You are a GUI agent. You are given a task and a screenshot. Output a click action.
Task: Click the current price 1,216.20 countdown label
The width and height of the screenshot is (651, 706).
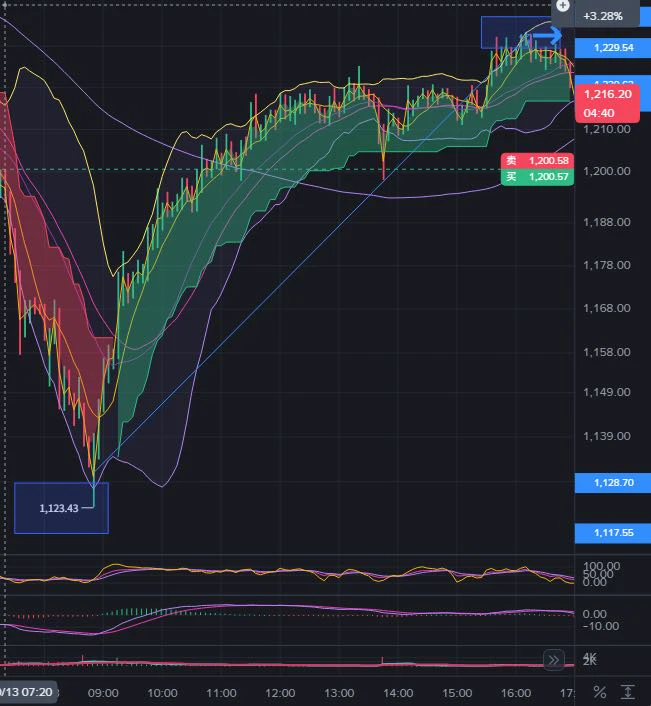607,103
